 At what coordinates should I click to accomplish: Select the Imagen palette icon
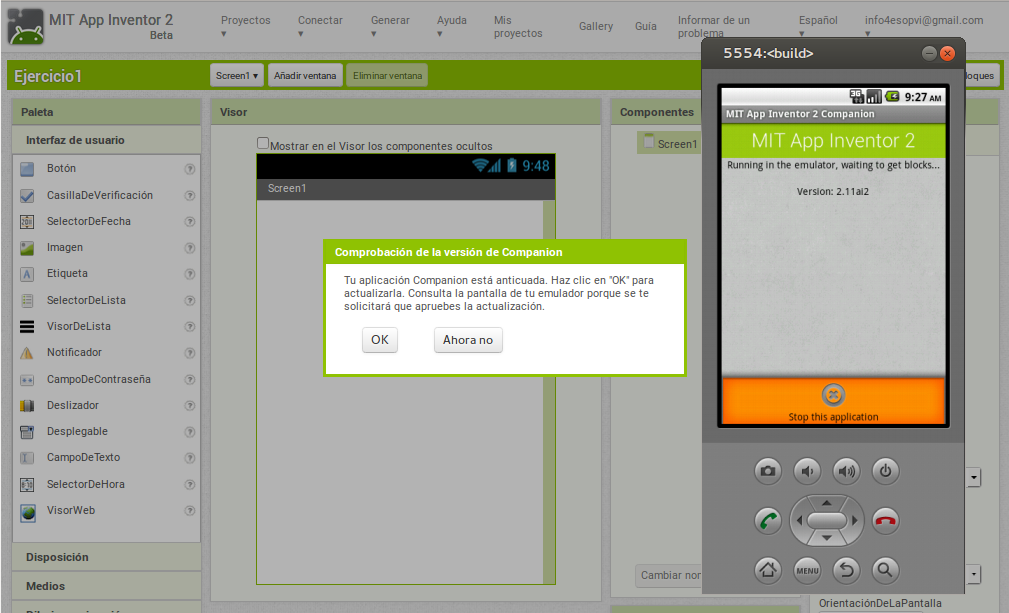(x=27, y=248)
